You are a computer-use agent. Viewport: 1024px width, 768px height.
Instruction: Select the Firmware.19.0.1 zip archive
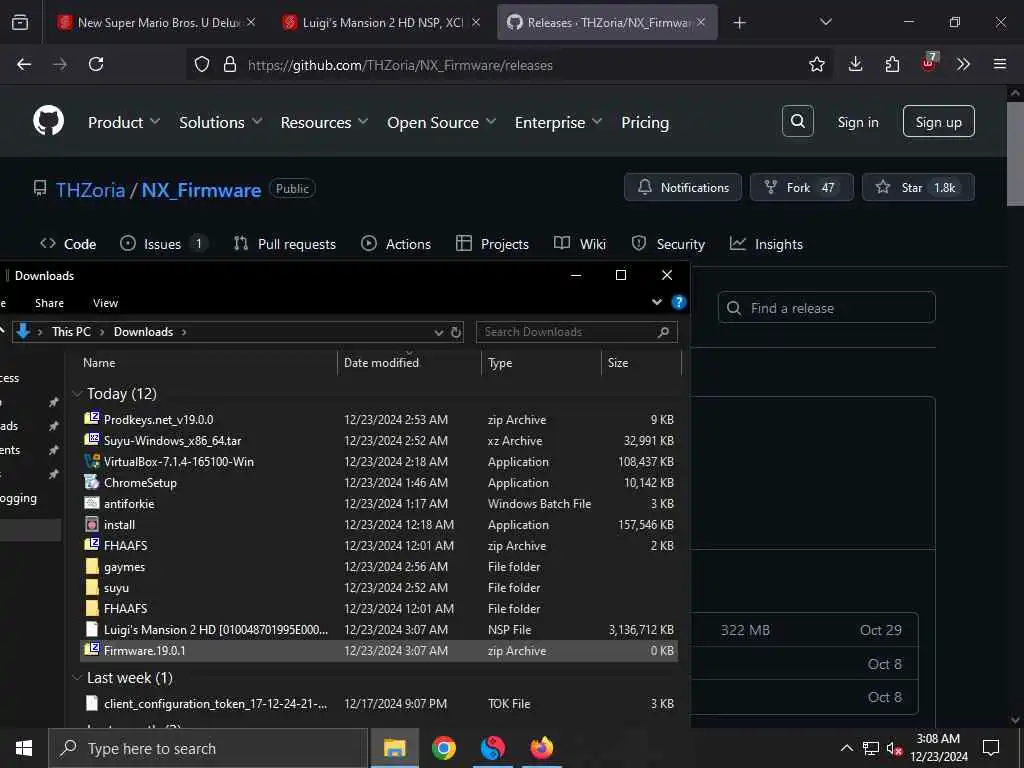coord(379,651)
